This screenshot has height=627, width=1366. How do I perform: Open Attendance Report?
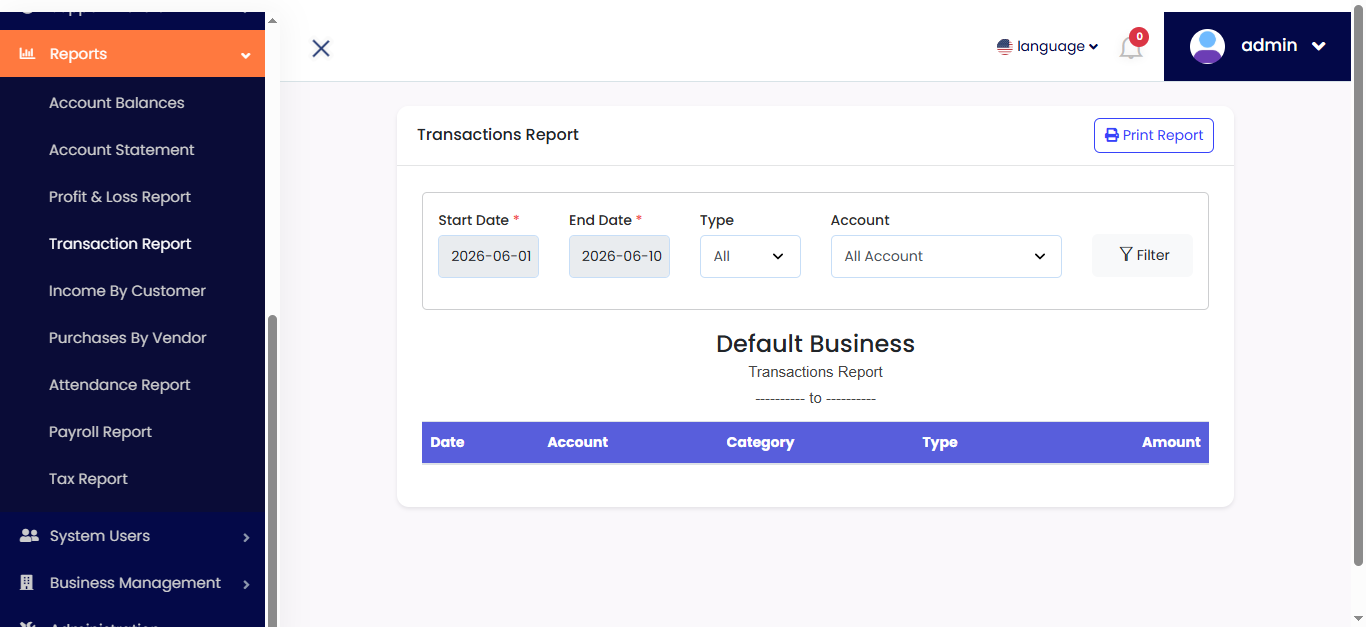[119, 384]
